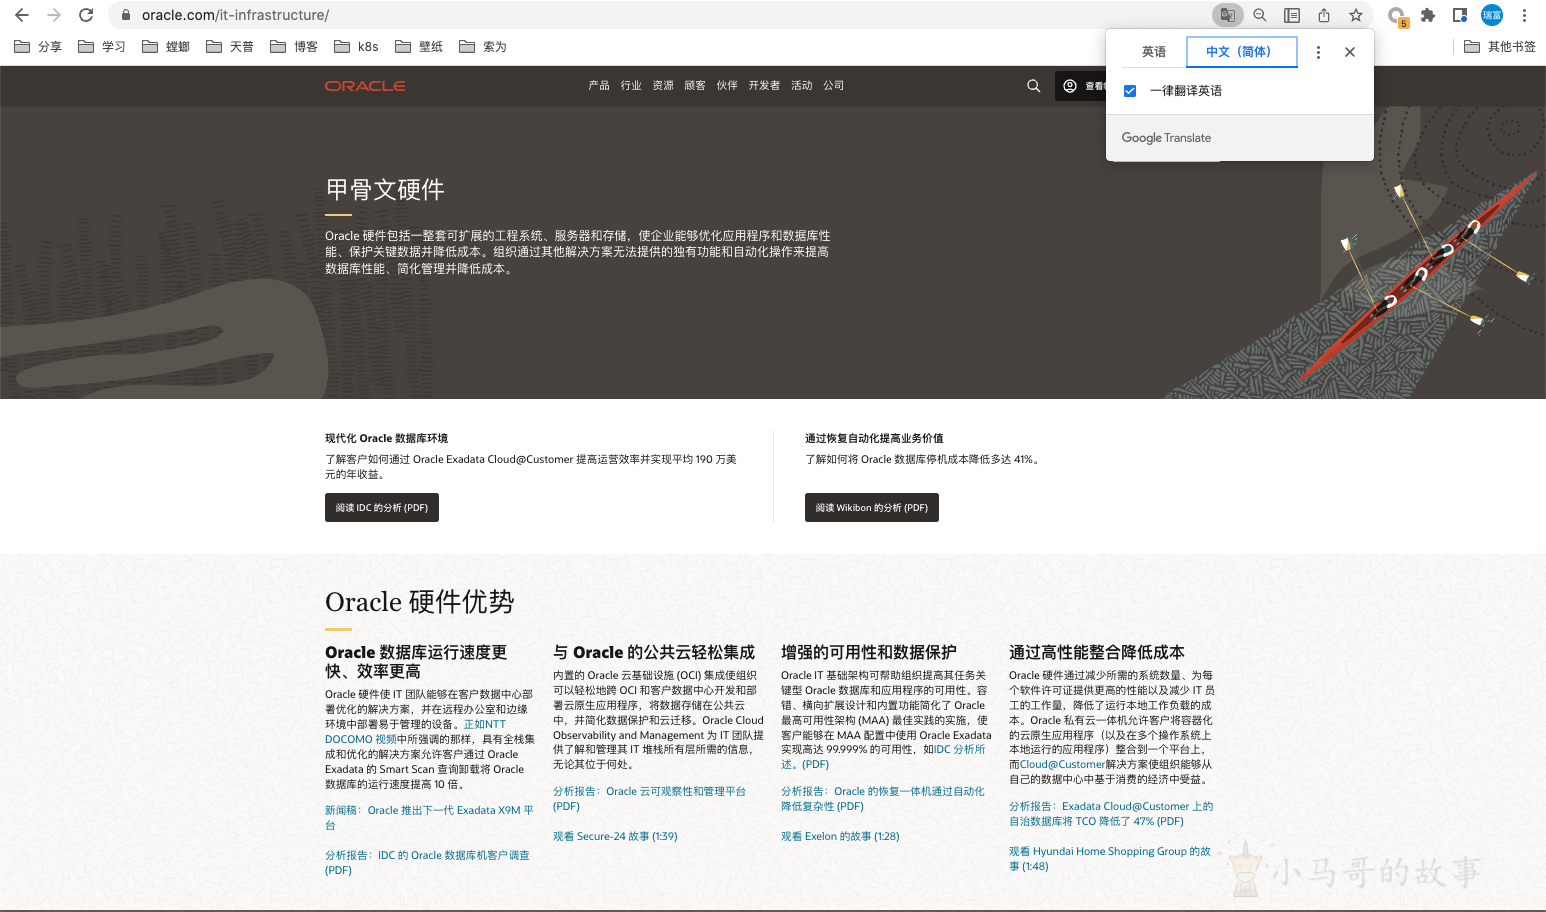Click the zoom magnifier icon in address bar

[x=1260, y=15]
